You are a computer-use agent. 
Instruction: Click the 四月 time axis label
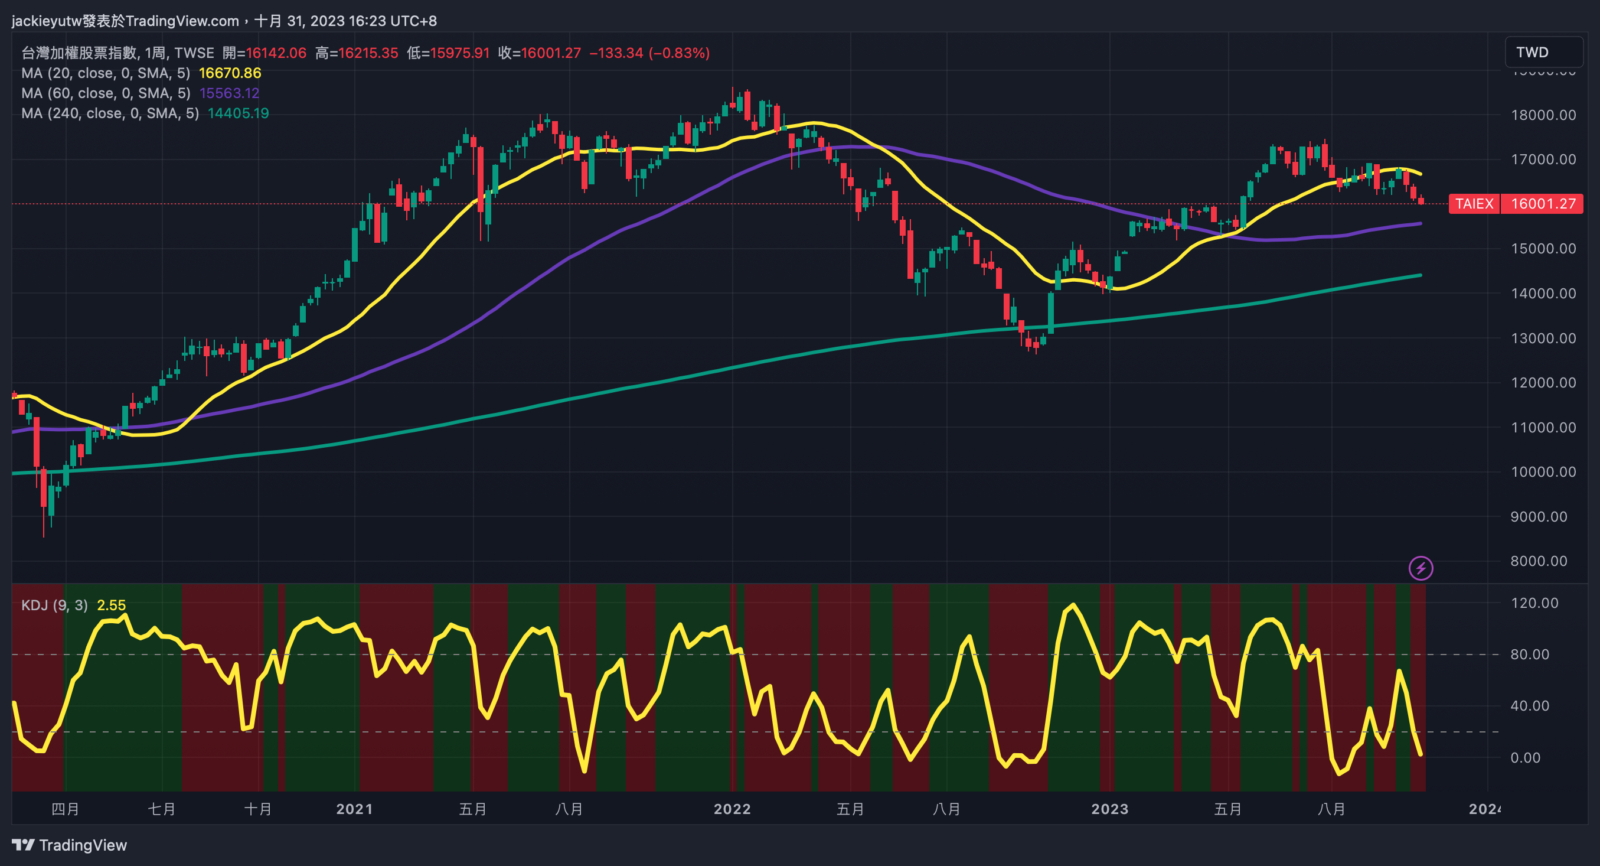point(65,809)
